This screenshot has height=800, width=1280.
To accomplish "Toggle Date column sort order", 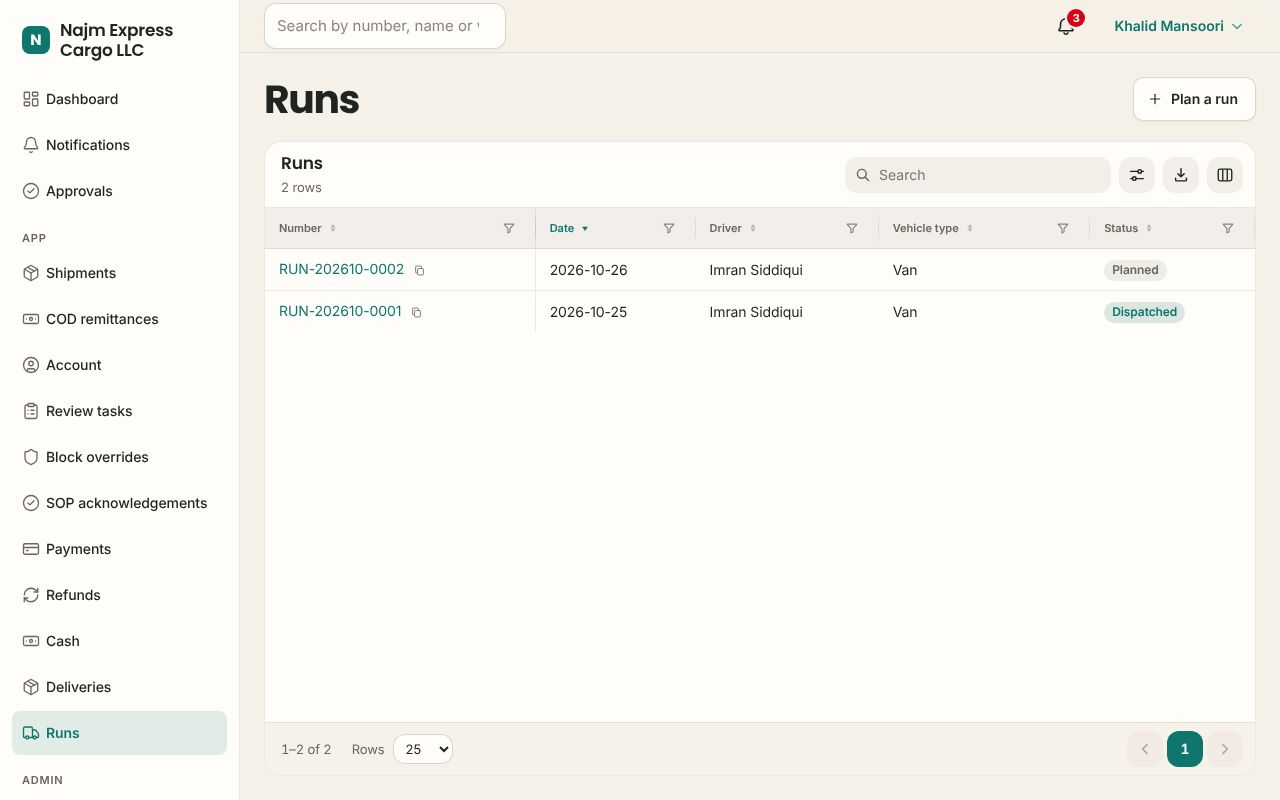I will pyautogui.click(x=569, y=228).
